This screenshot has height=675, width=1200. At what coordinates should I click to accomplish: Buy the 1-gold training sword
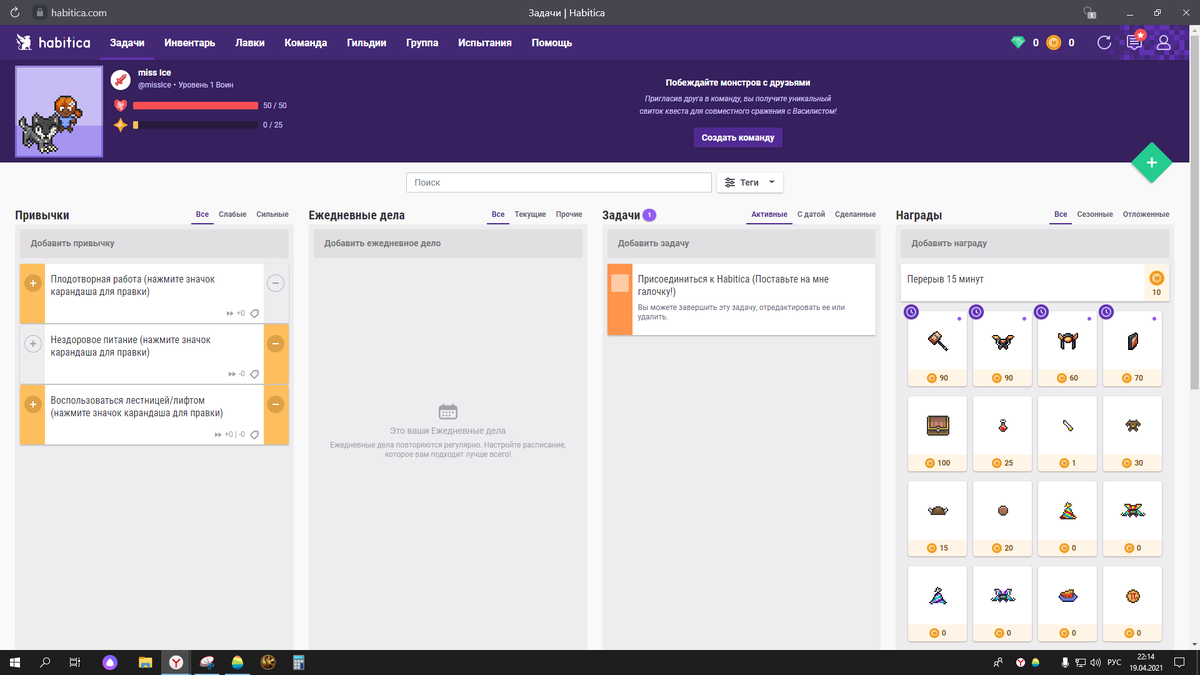click(1068, 434)
